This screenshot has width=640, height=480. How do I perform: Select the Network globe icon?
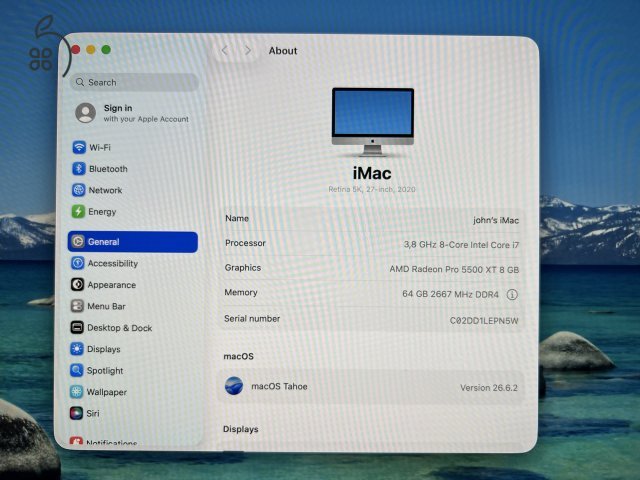pos(78,190)
